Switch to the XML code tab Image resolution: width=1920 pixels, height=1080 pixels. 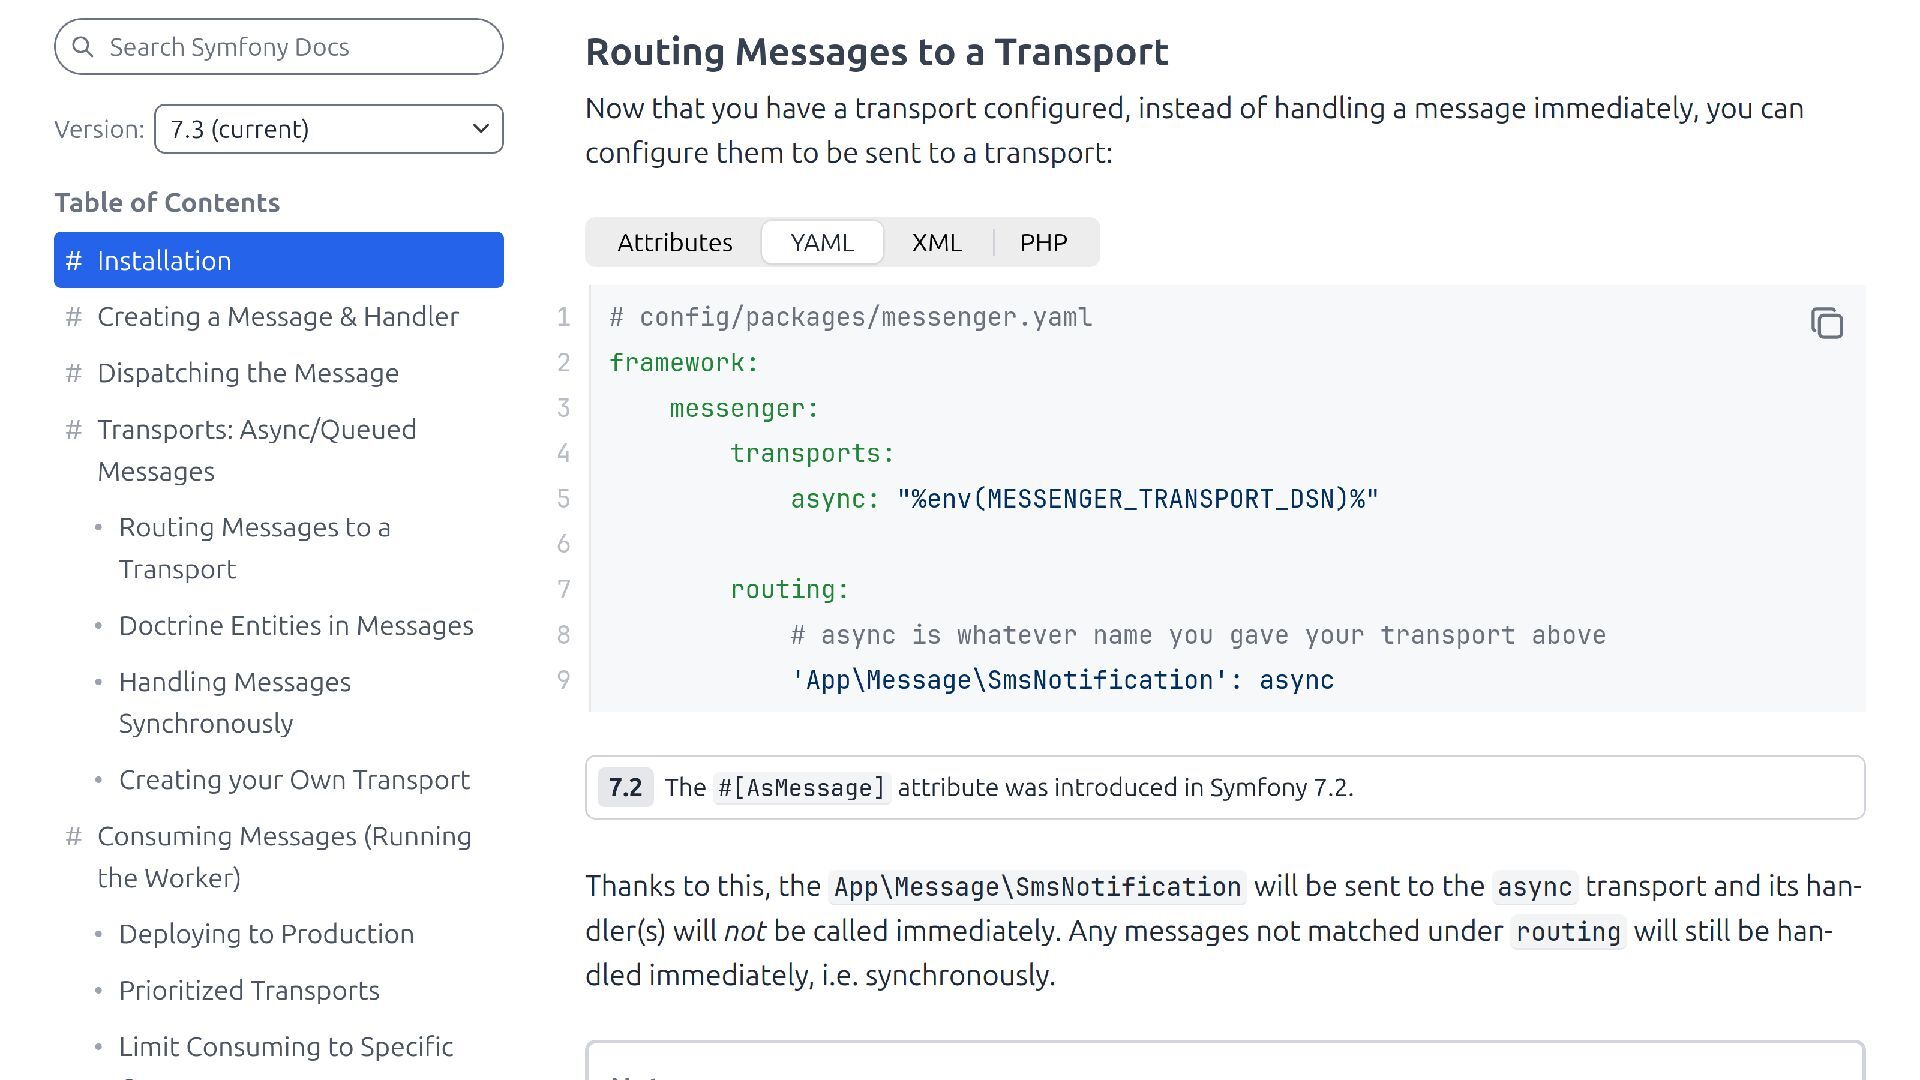[x=936, y=242]
